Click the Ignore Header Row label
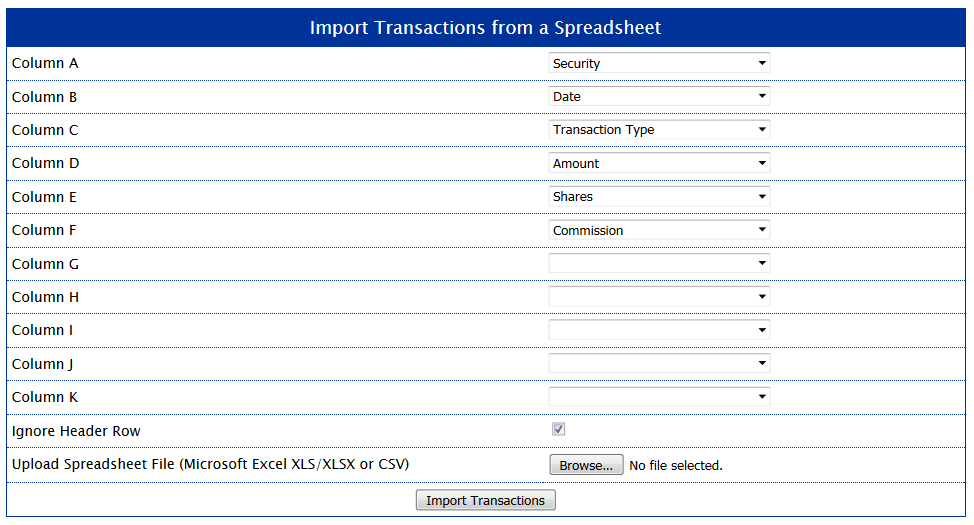974x525 pixels. coord(76,431)
